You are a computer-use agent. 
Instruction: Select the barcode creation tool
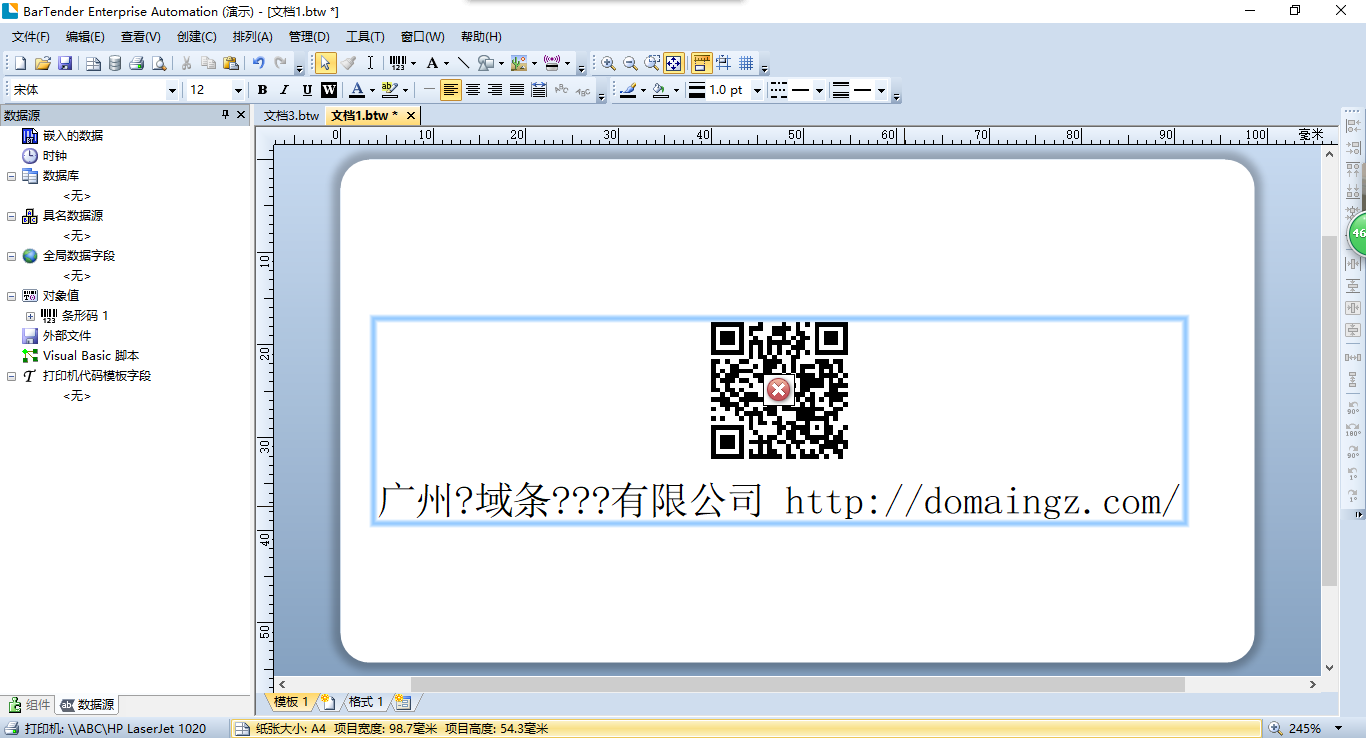397,63
